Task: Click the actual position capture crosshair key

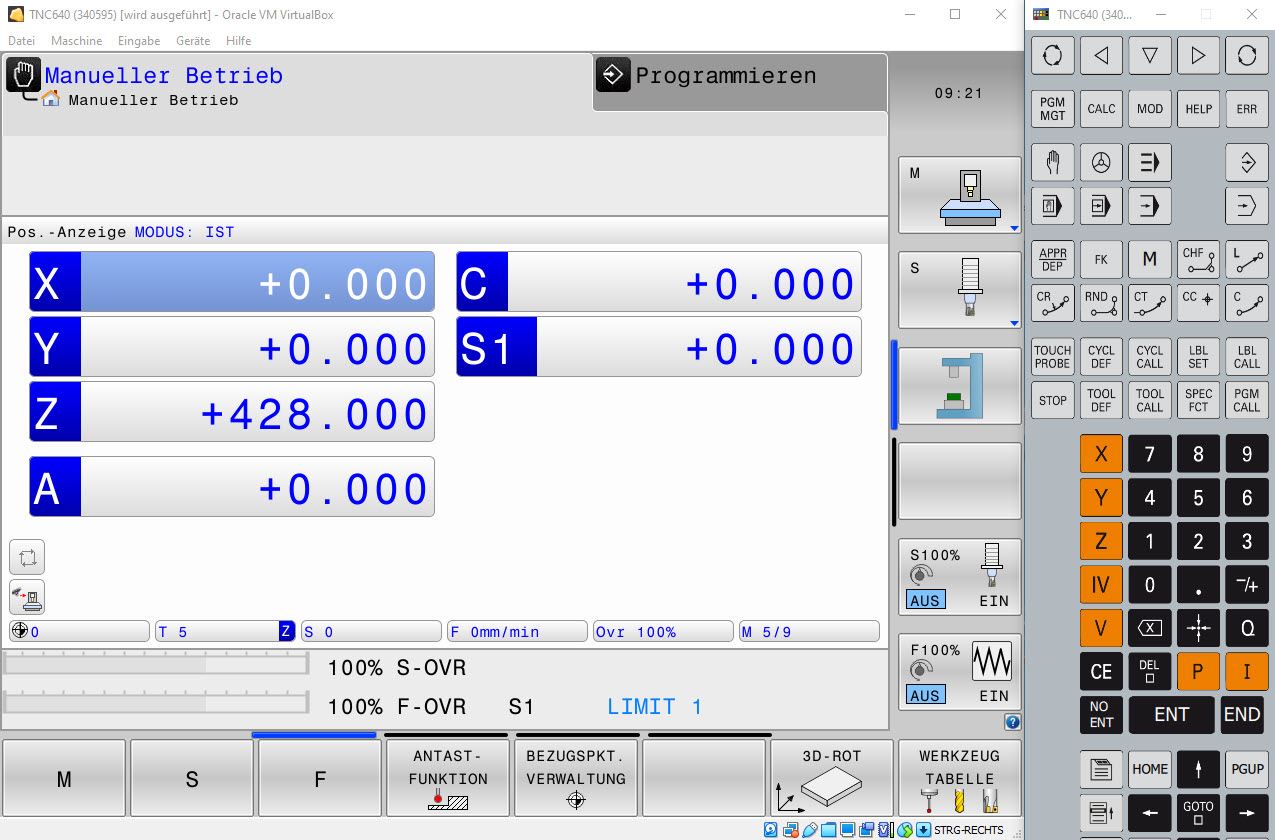Action: (1198, 628)
